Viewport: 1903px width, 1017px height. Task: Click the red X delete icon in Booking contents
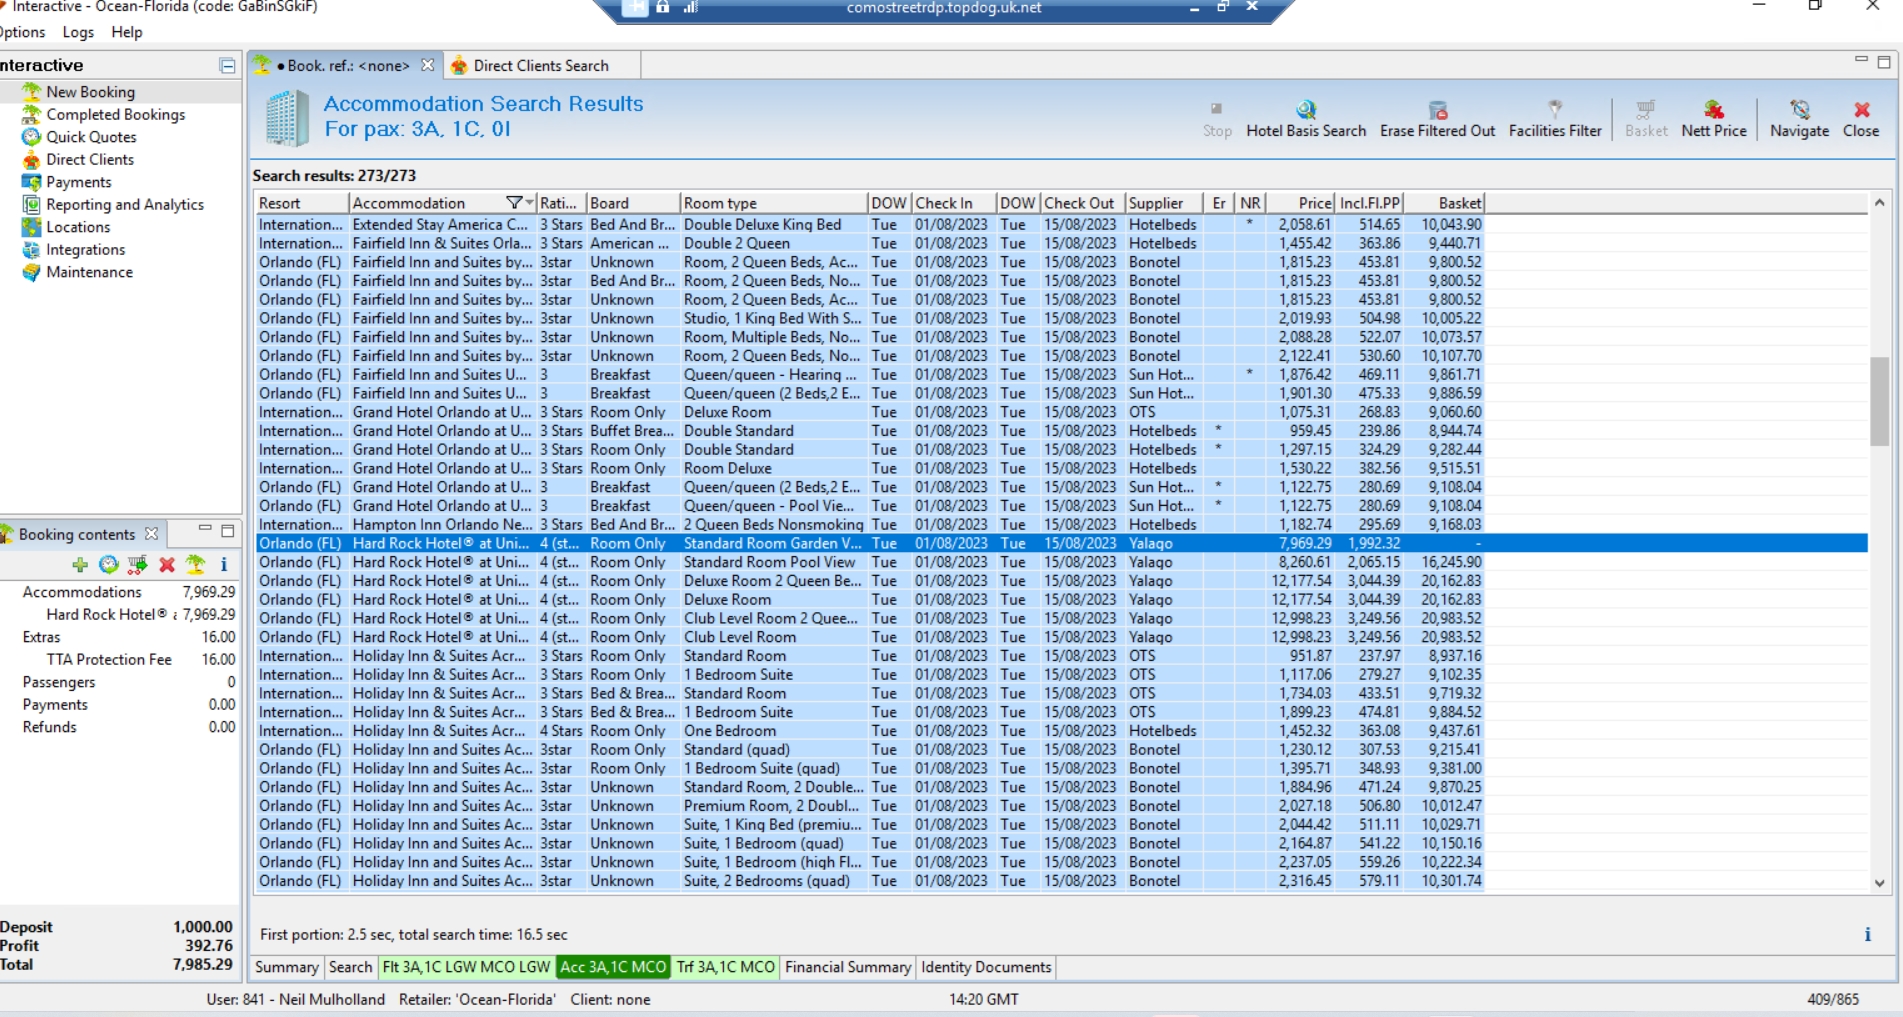pyautogui.click(x=167, y=565)
